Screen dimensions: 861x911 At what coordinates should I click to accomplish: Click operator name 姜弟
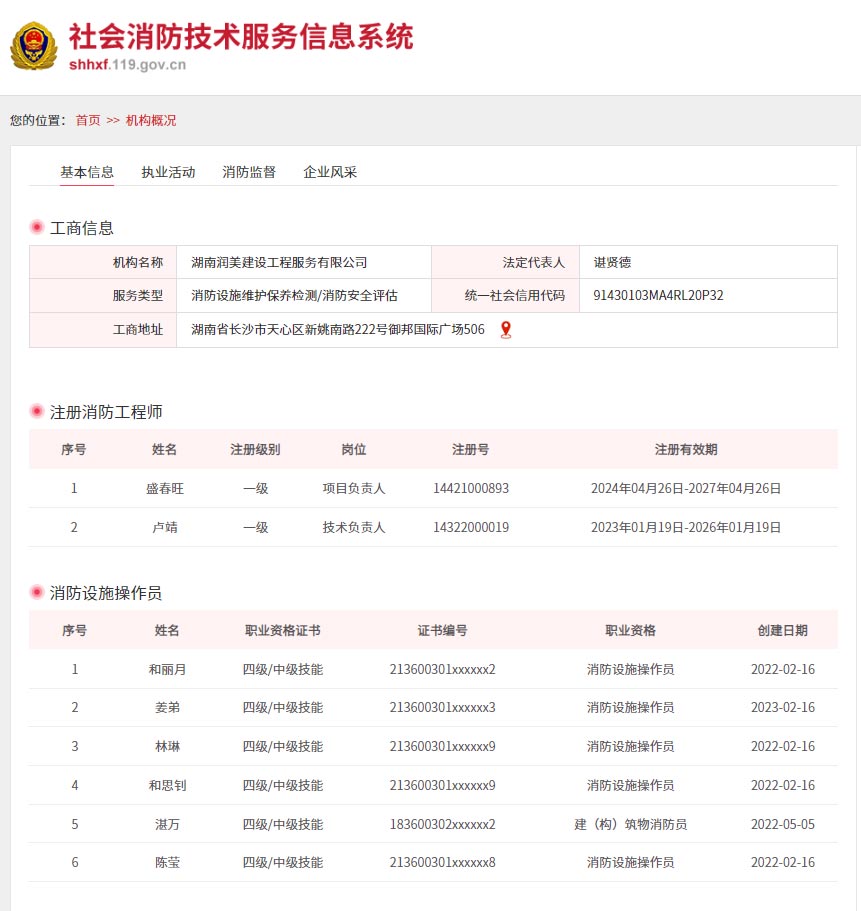(x=167, y=708)
